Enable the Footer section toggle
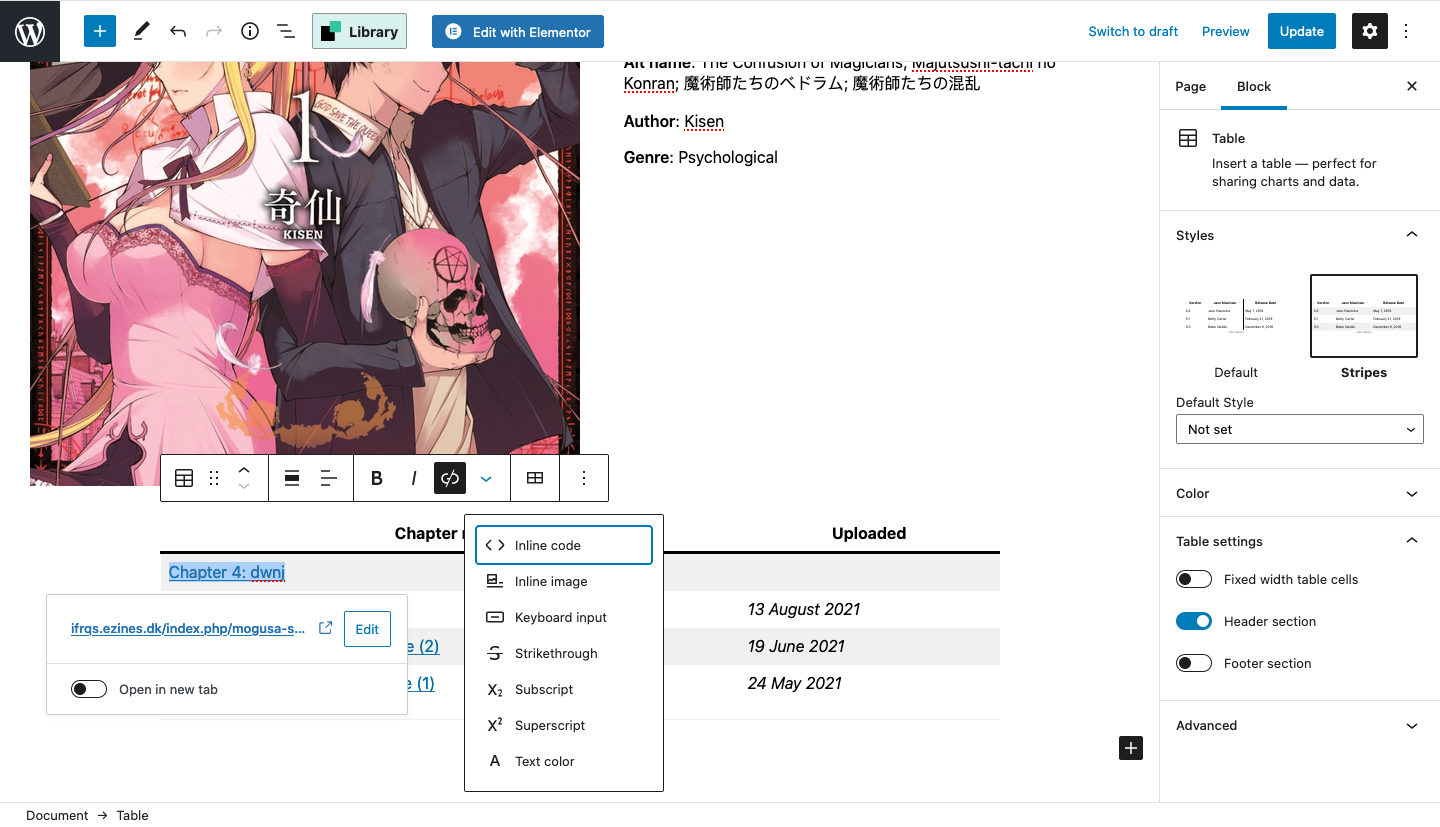Screen dimensions: 1440x827 pyautogui.click(x=1194, y=663)
